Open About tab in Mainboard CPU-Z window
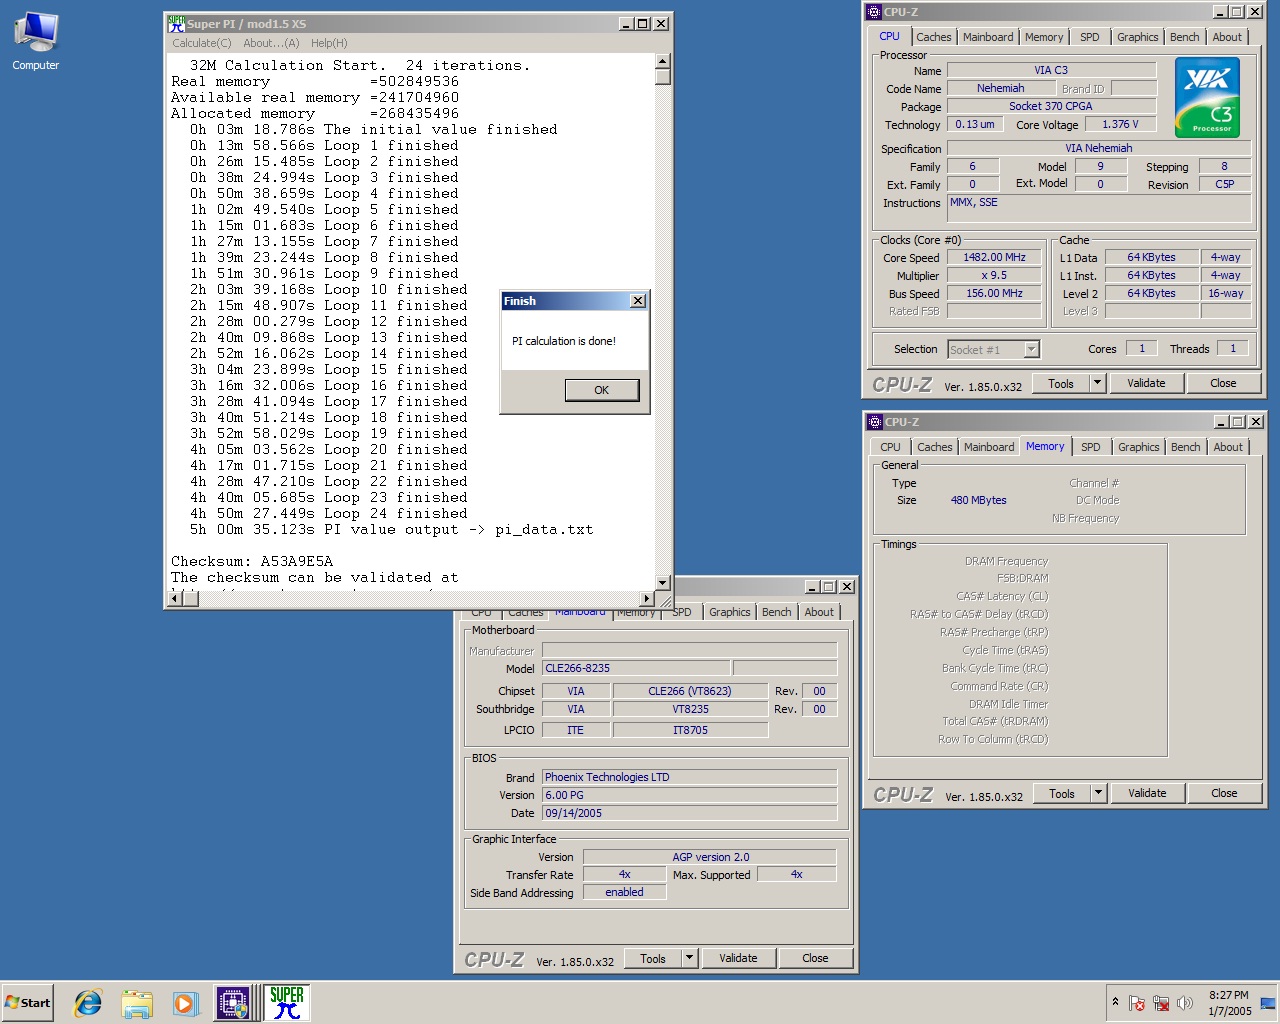The height and width of the screenshot is (1024, 1280). point(819,612)
